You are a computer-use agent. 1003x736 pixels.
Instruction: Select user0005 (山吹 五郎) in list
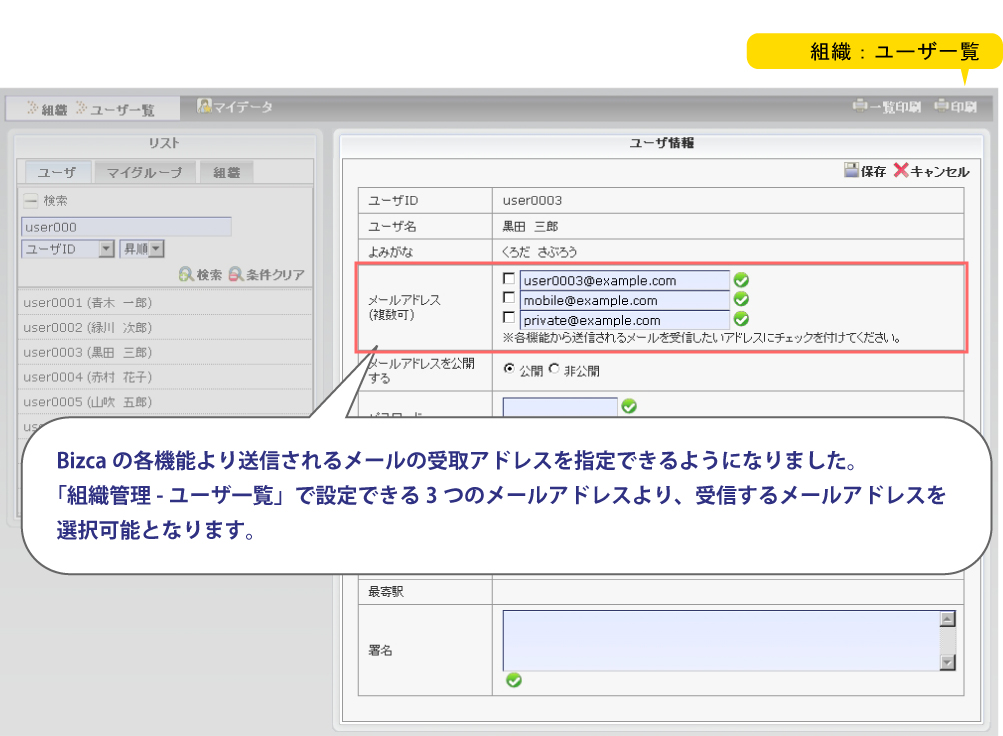coord(164,402)
